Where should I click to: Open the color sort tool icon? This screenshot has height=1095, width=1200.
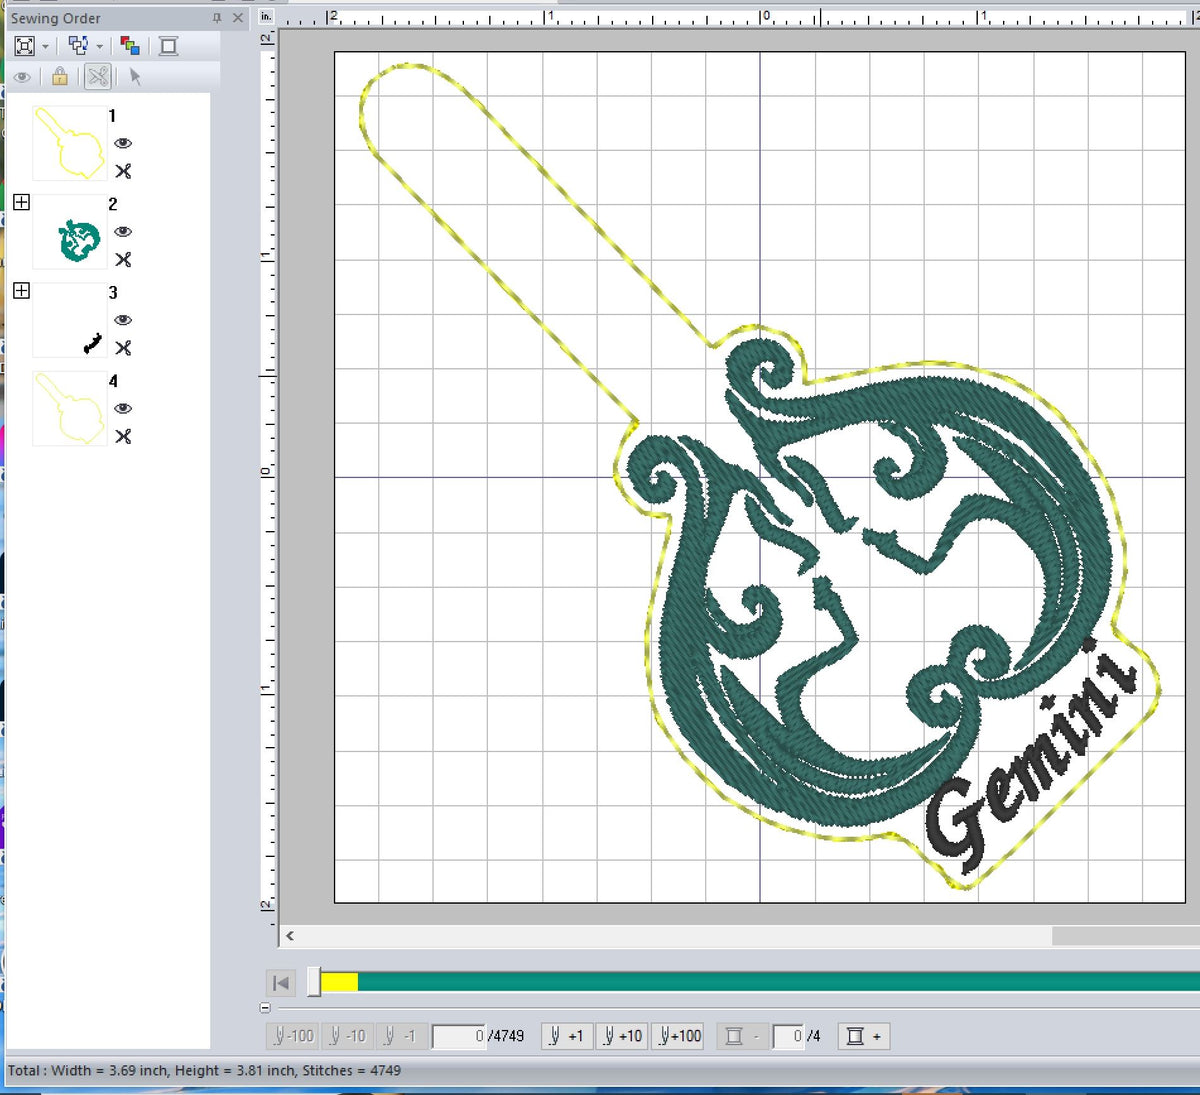tap(128, 45)
